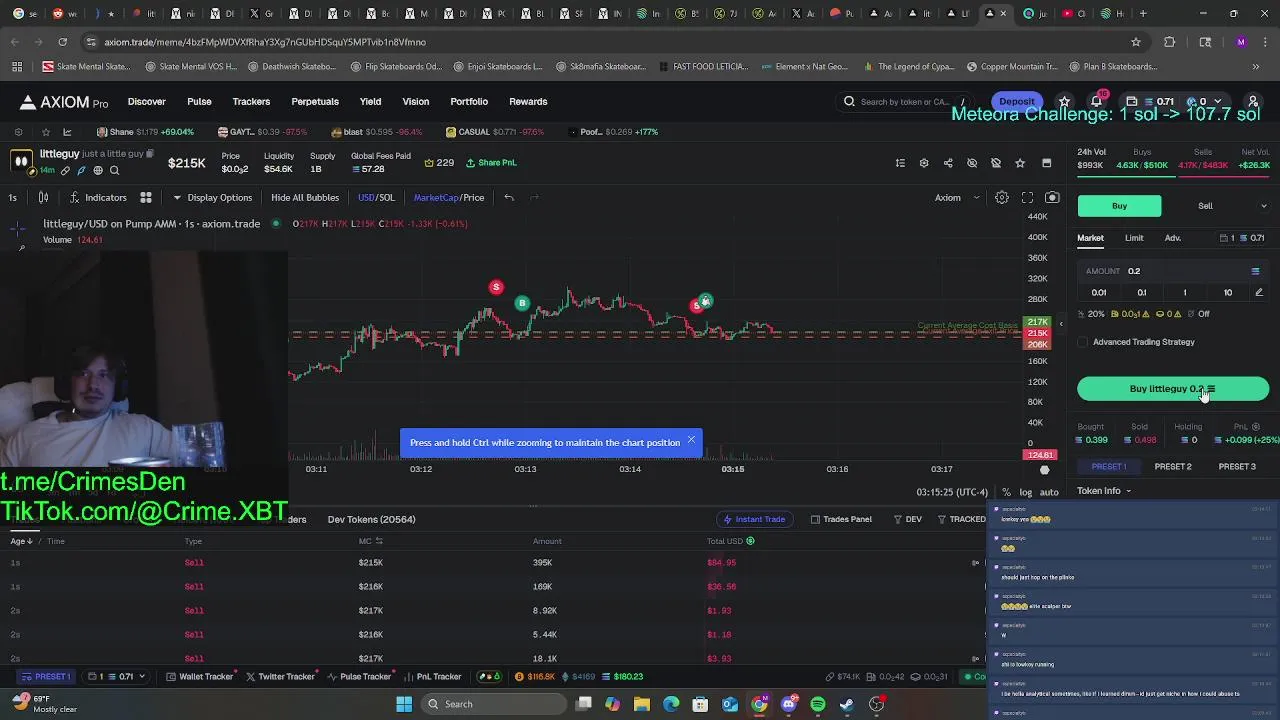
Task: Open File Explorer on the taskbar
Action: [642, 704]
